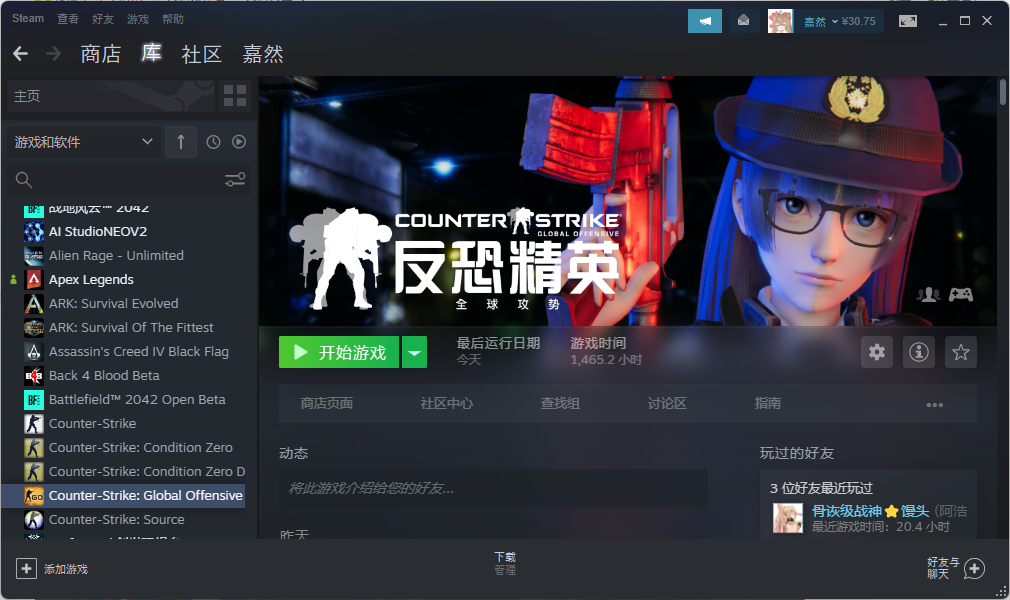
Task: Click the activity post input field
Action: pyautogui.click(x=493, y=489)
